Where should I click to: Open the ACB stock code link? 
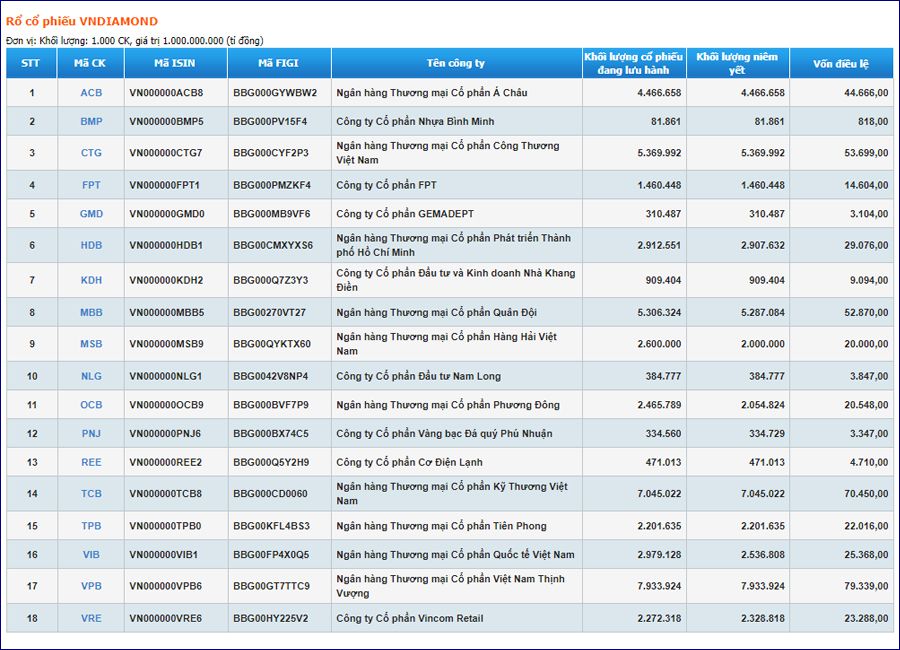click(91, 93)
